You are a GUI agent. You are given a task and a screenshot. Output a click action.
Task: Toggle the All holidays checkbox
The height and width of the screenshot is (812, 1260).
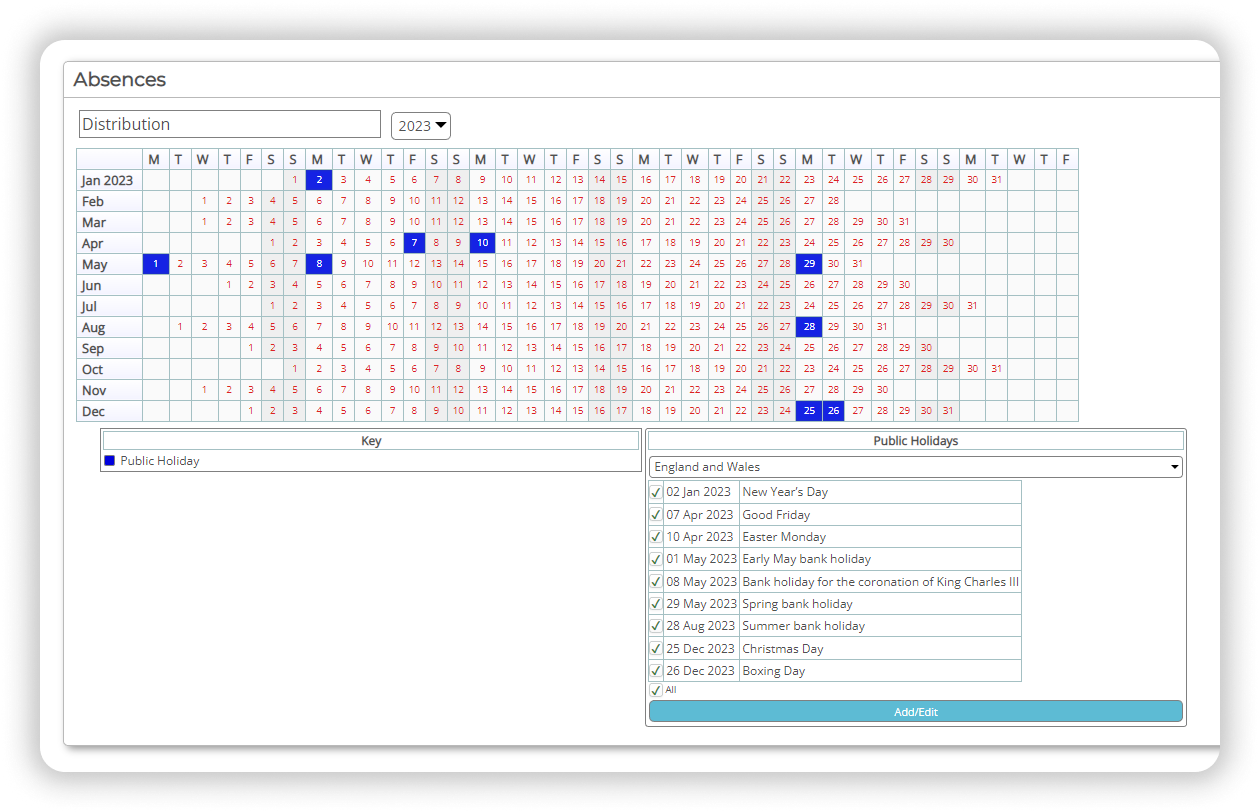(656, 689)
